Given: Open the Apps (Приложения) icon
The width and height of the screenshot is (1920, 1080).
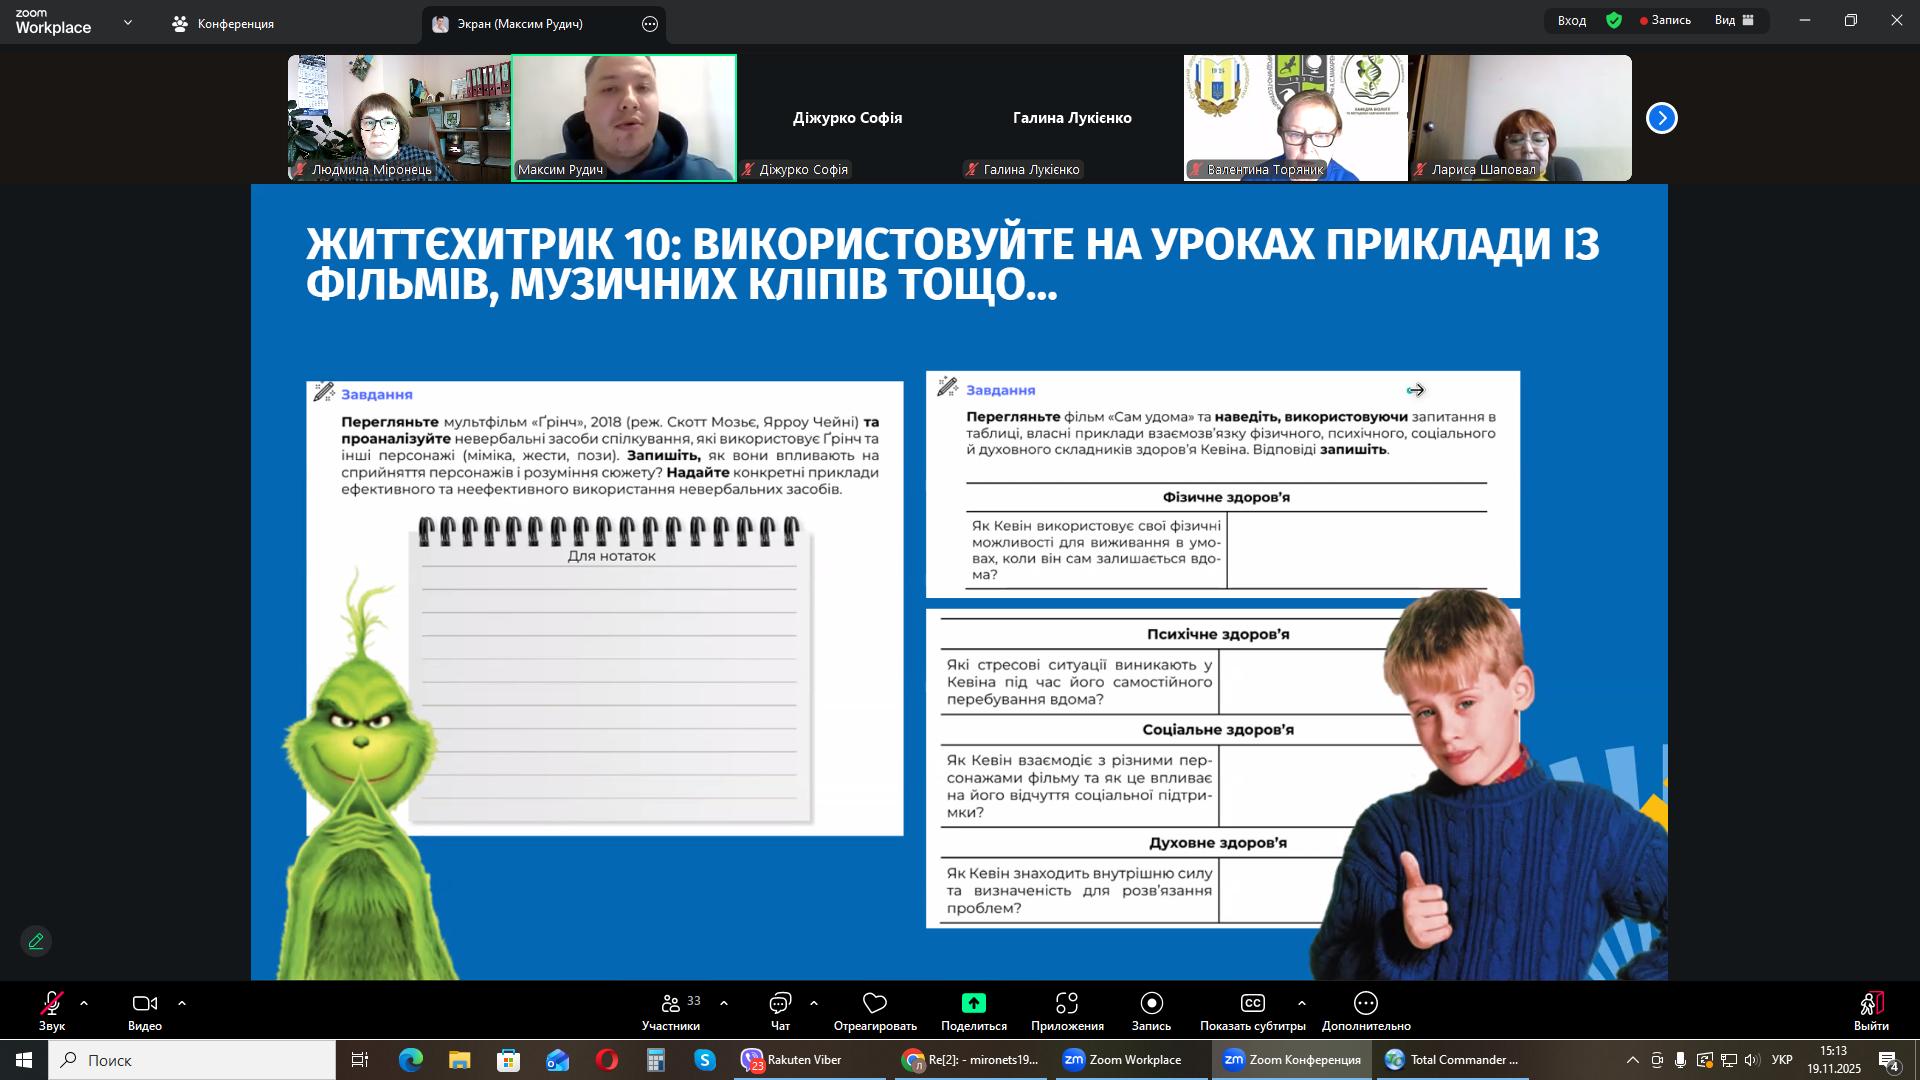Looking at the screenshot, I should click(x=1067, y=1003).
